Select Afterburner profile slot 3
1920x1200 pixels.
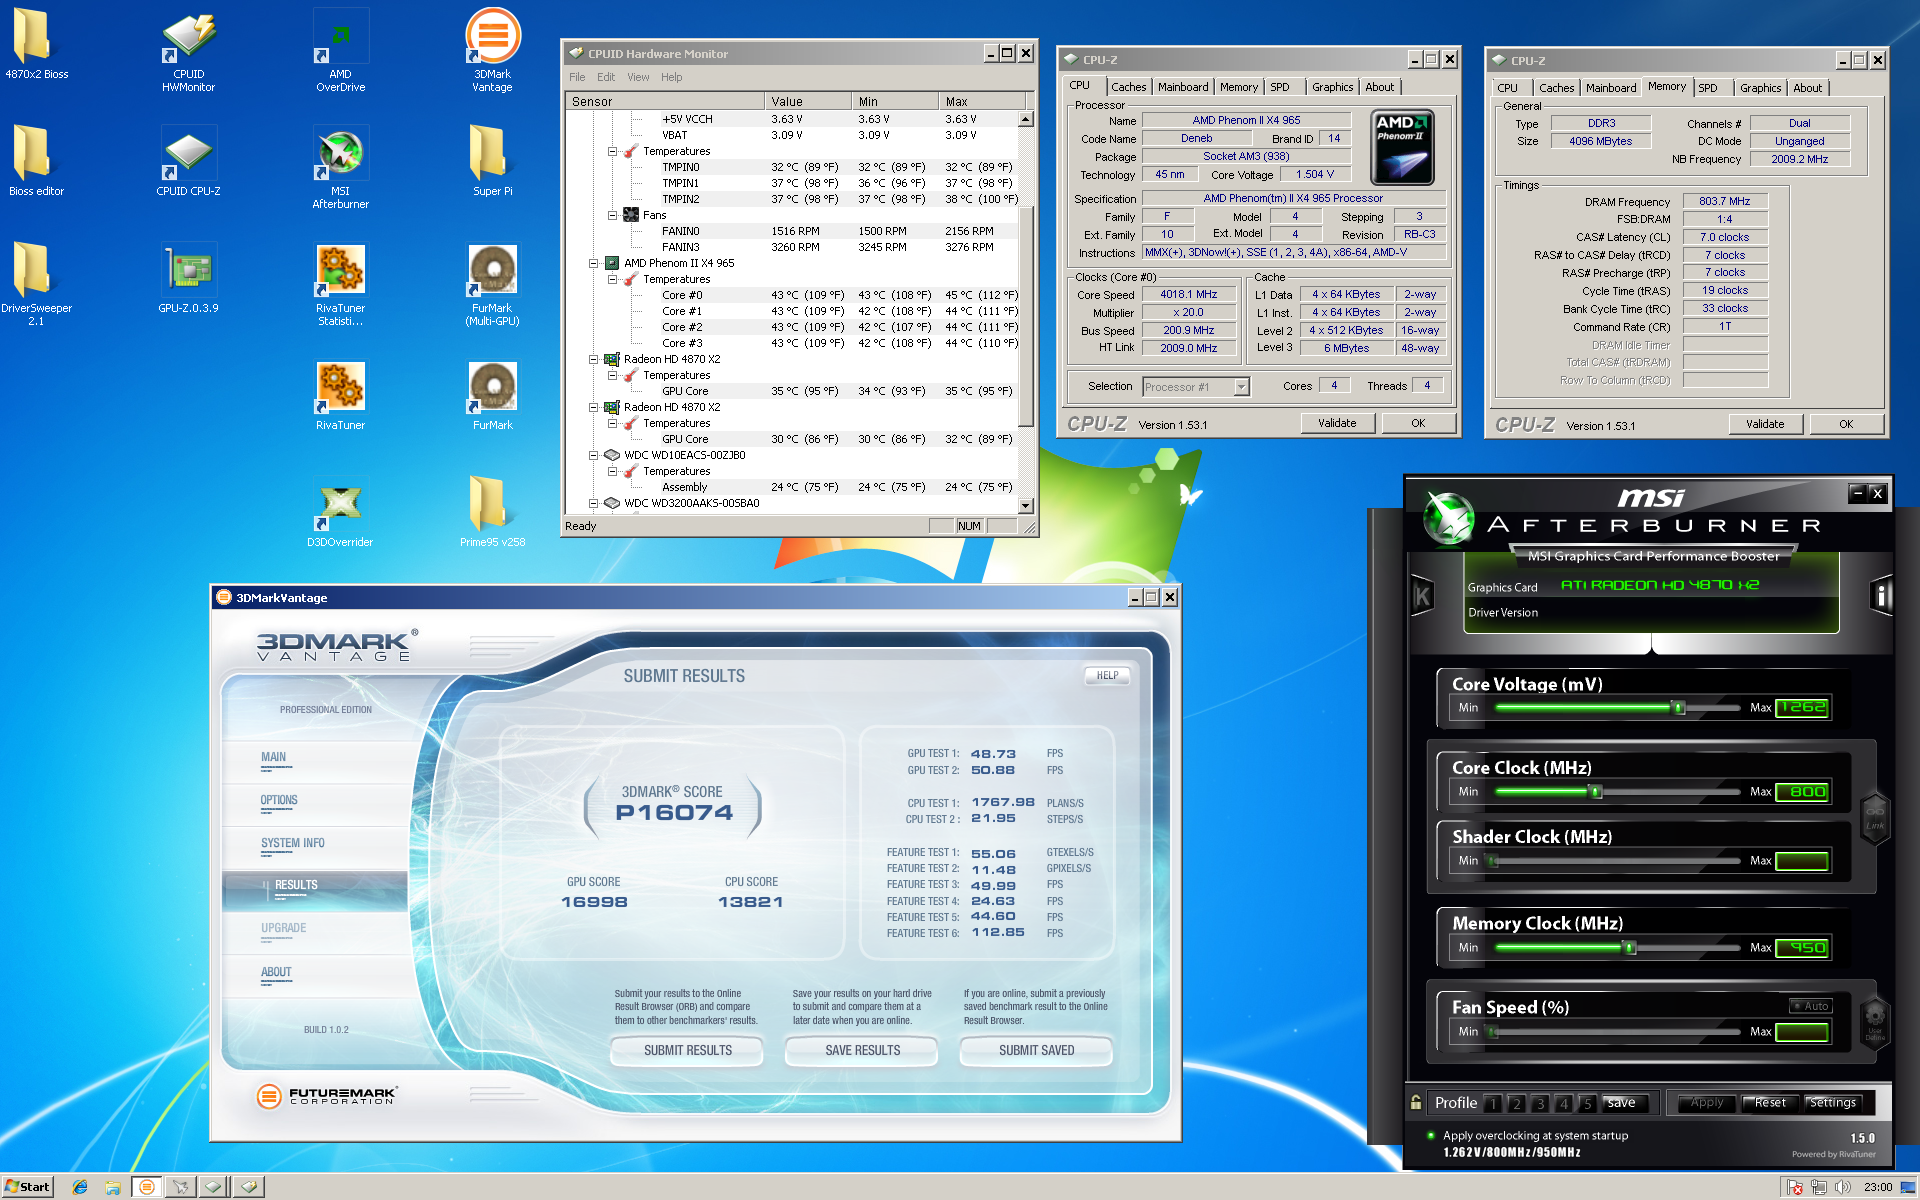click(1540, 1103)
